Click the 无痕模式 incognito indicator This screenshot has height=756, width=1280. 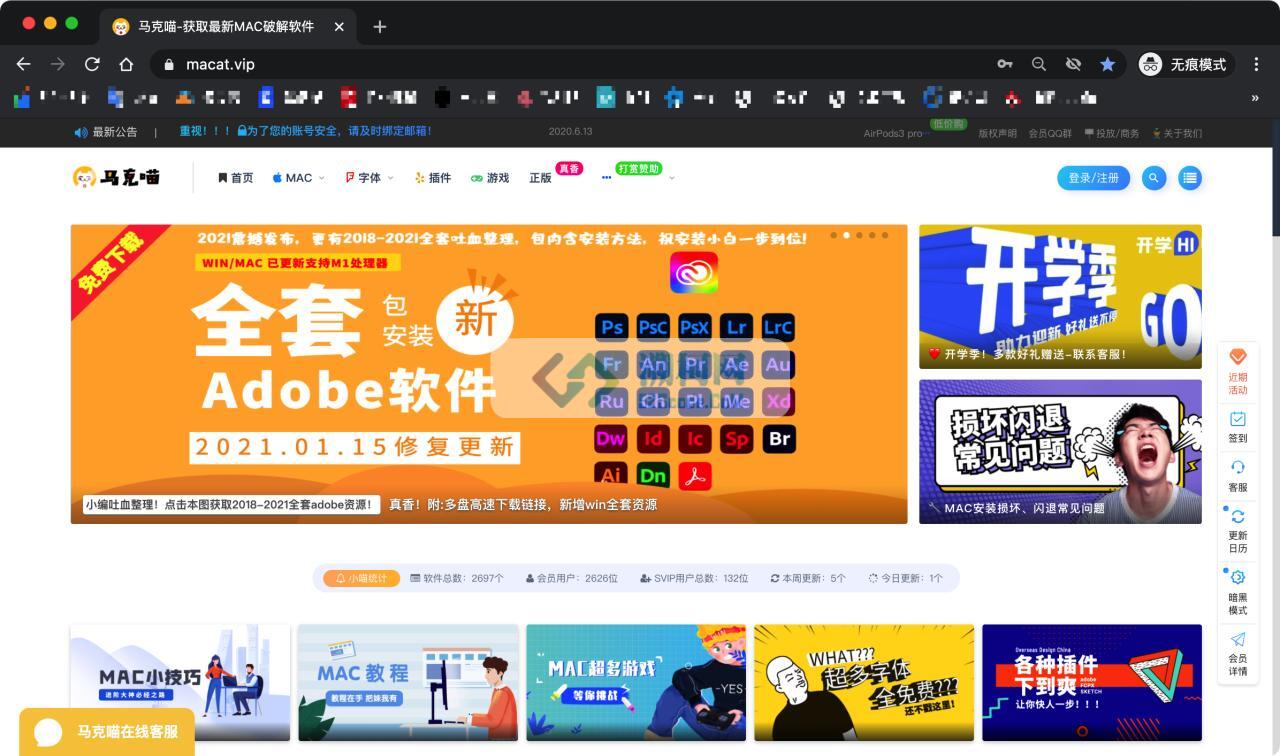[1186, 64]
